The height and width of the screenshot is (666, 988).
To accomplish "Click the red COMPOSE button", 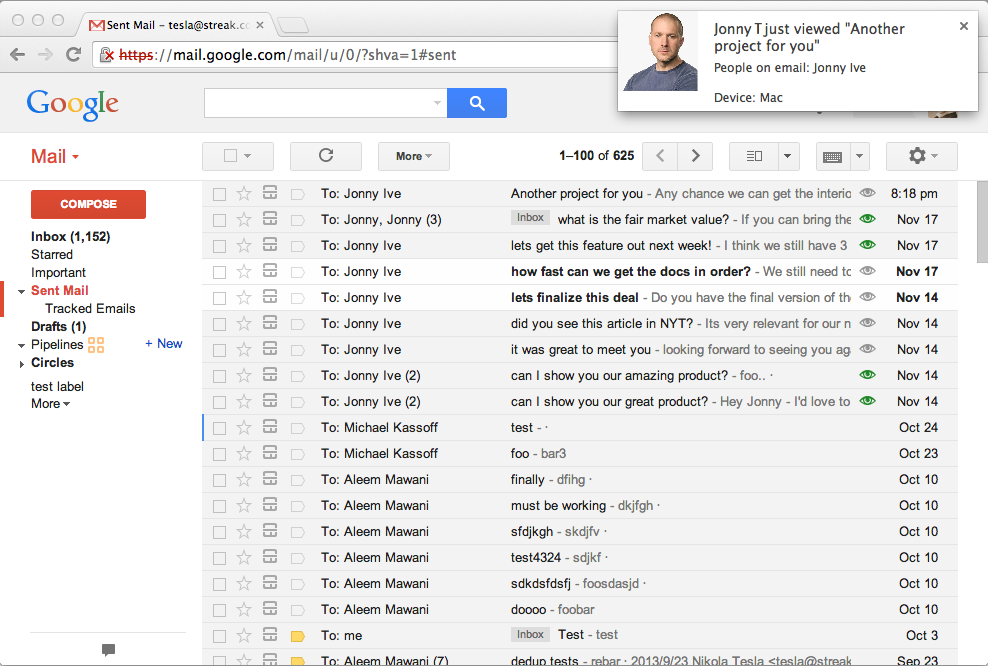I will 89,204.
